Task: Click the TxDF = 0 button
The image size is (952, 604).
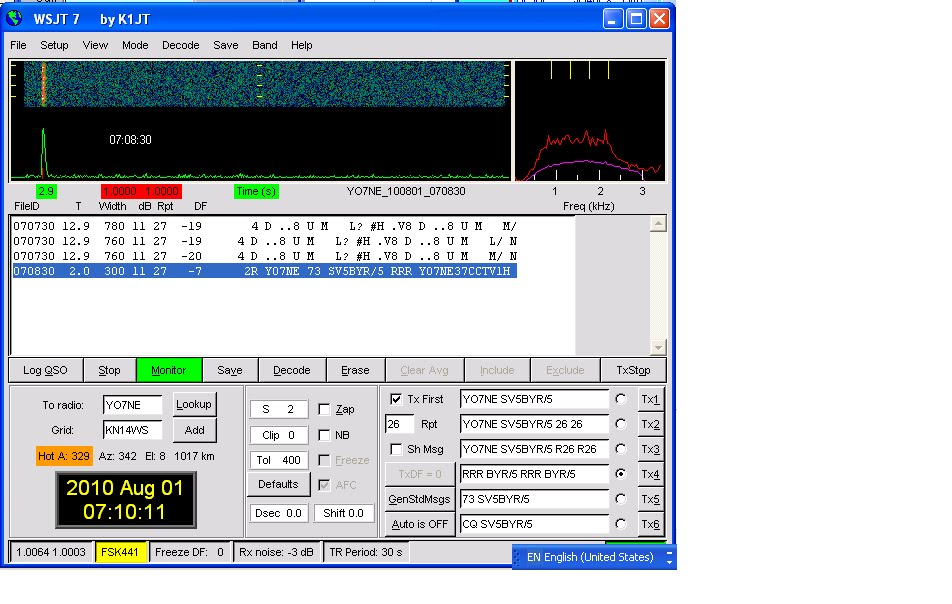Action: click(x=420, y=474)
